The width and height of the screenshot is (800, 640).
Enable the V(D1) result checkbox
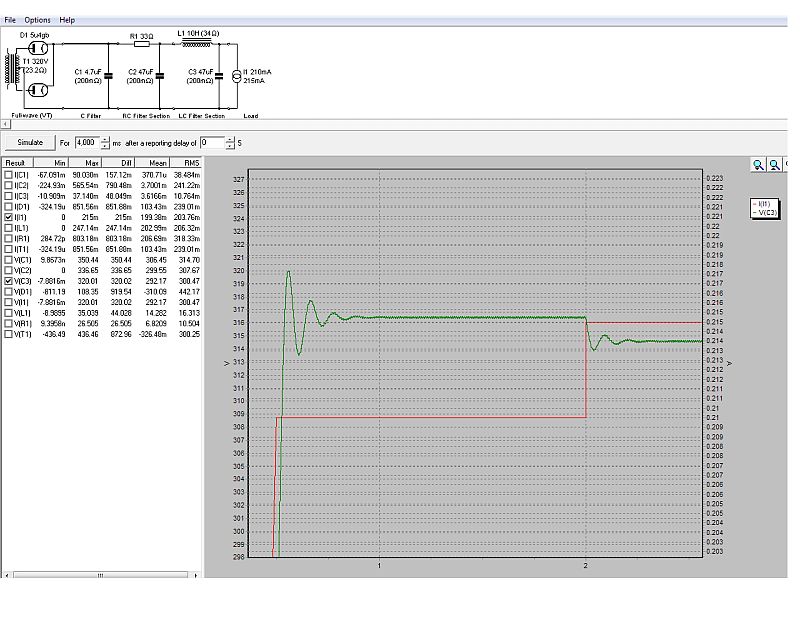8,291
